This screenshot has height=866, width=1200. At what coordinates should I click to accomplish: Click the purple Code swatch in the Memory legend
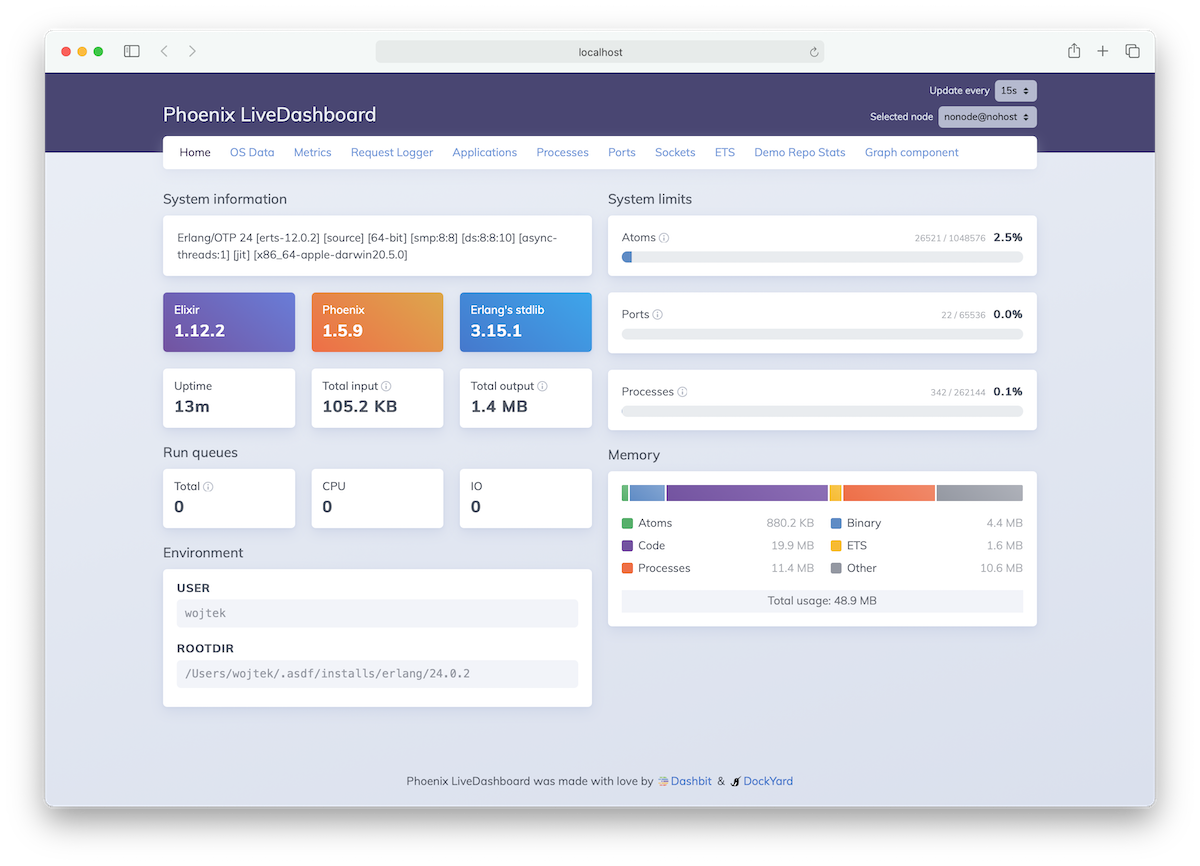(628, 545)
